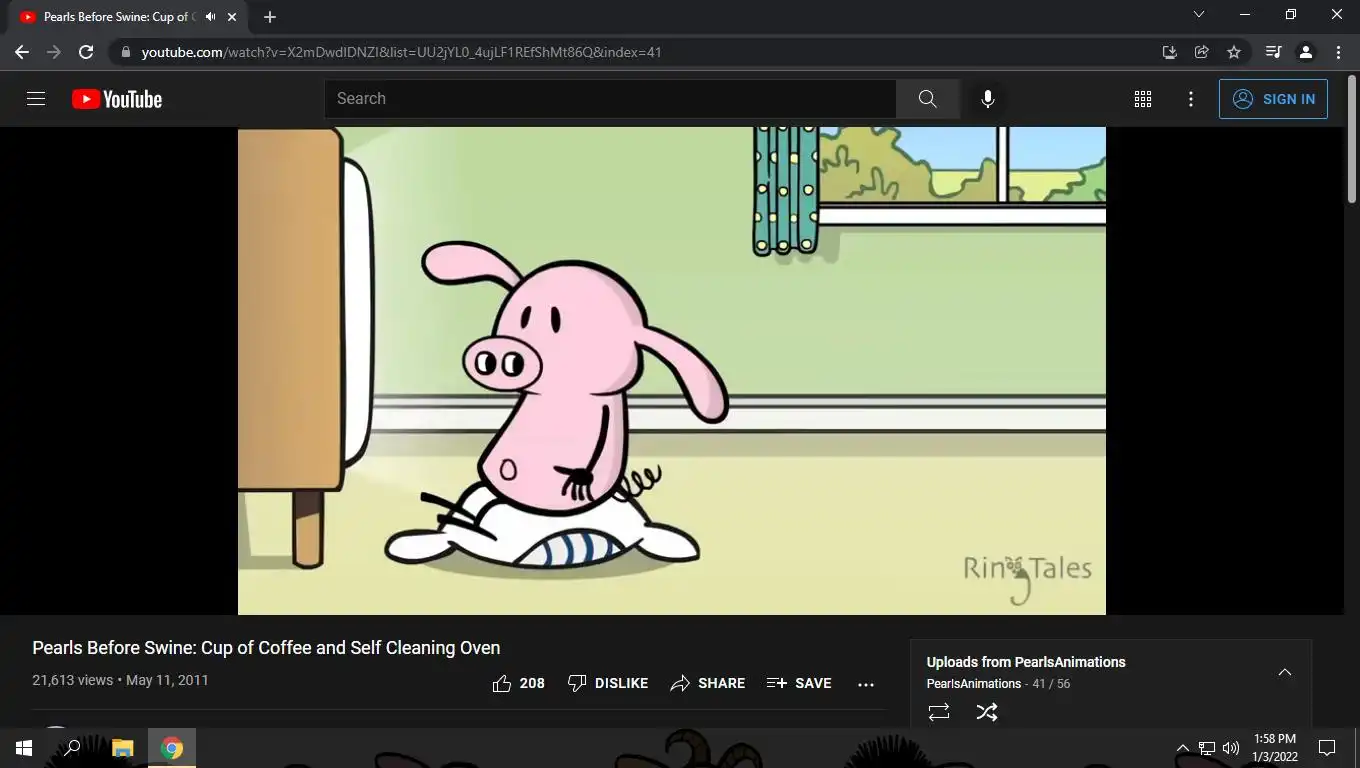Image resolution: width=1360 pixels, height=768 pixels.
Task: Open volume control in tray
Action: pyautogui.click(x=1231, y=748)
